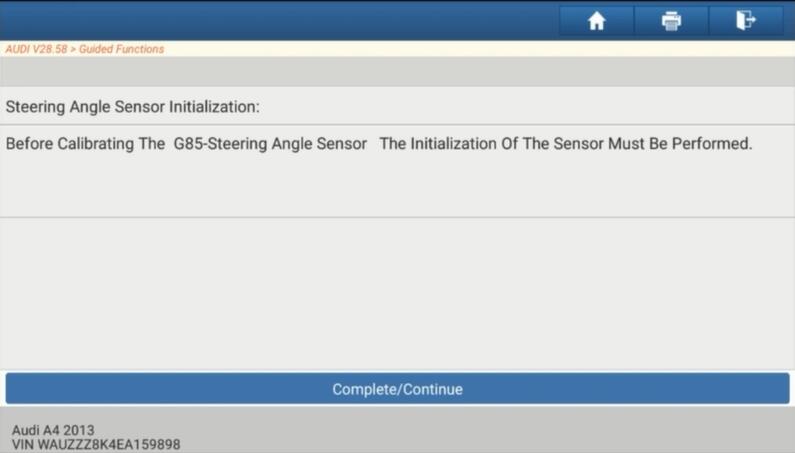Click the empty blue header left of home icon
This screenshot has width=795, height=453.
pyautogui.click(x=279, y=21)
